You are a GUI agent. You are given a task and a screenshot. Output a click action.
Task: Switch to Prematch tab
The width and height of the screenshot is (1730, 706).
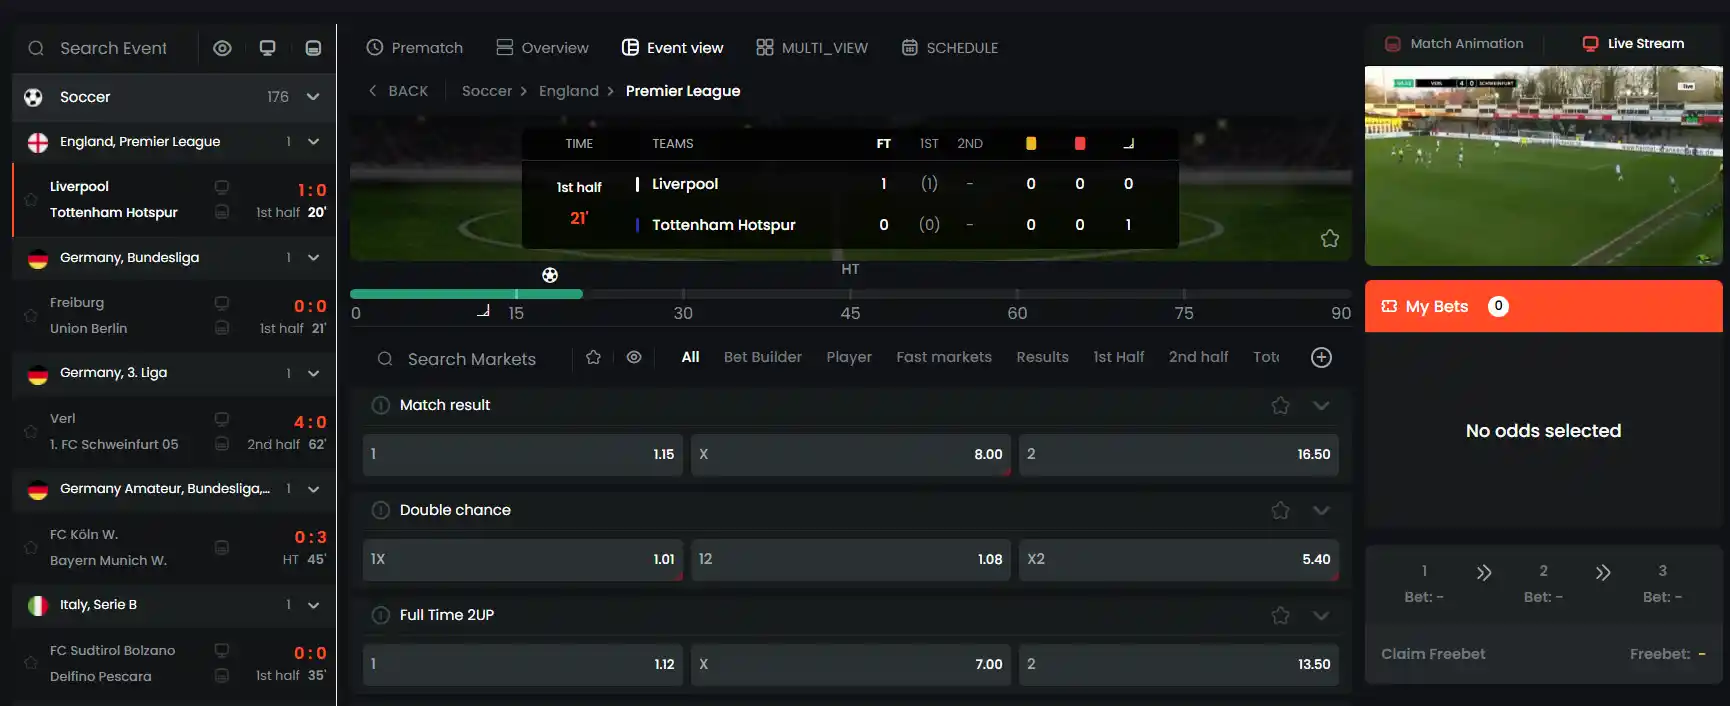[x=414, y=48]
